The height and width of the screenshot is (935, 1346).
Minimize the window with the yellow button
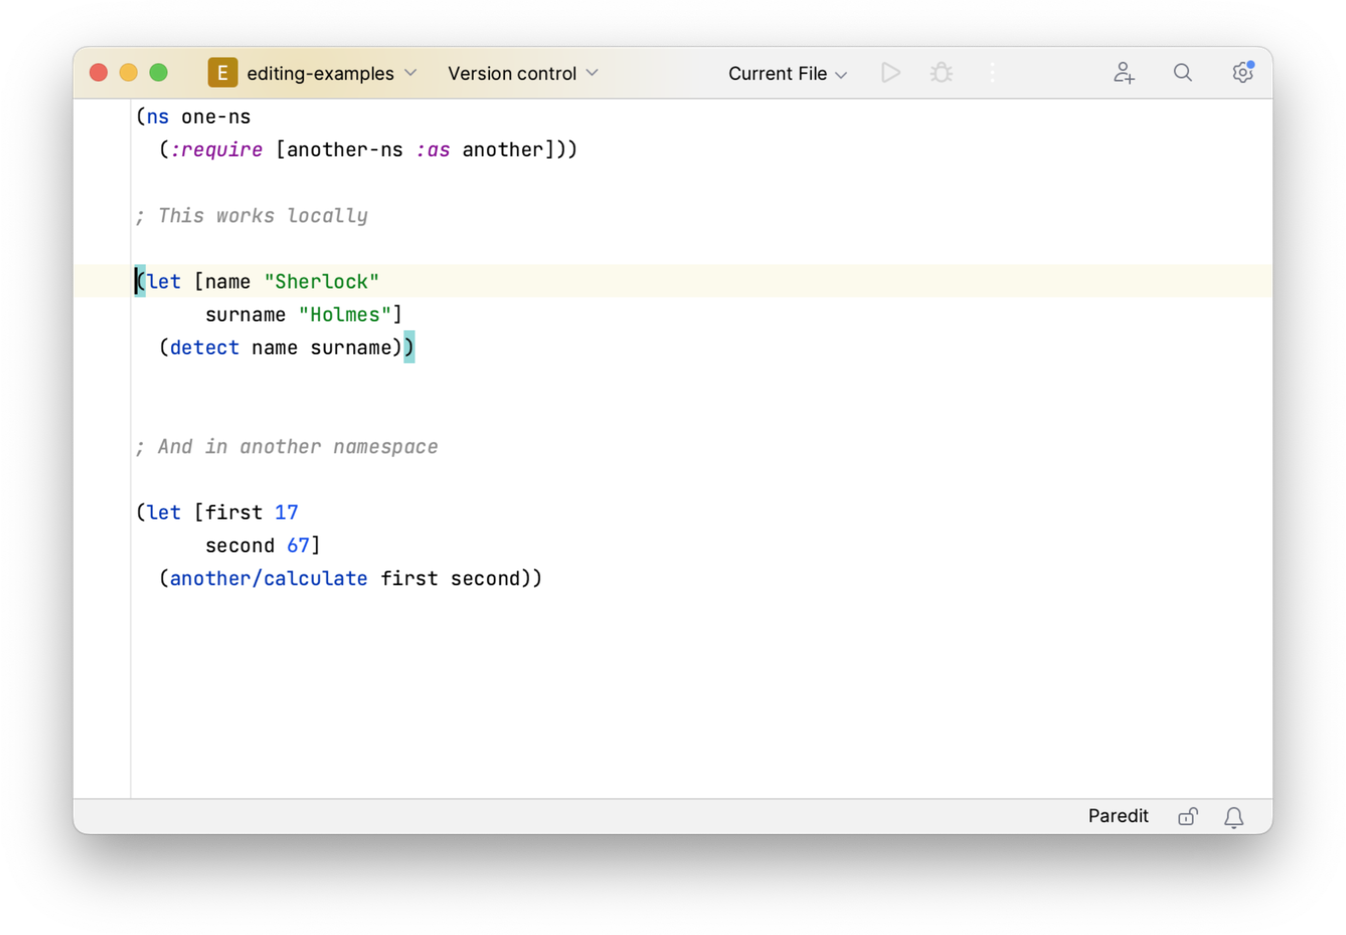128,73
